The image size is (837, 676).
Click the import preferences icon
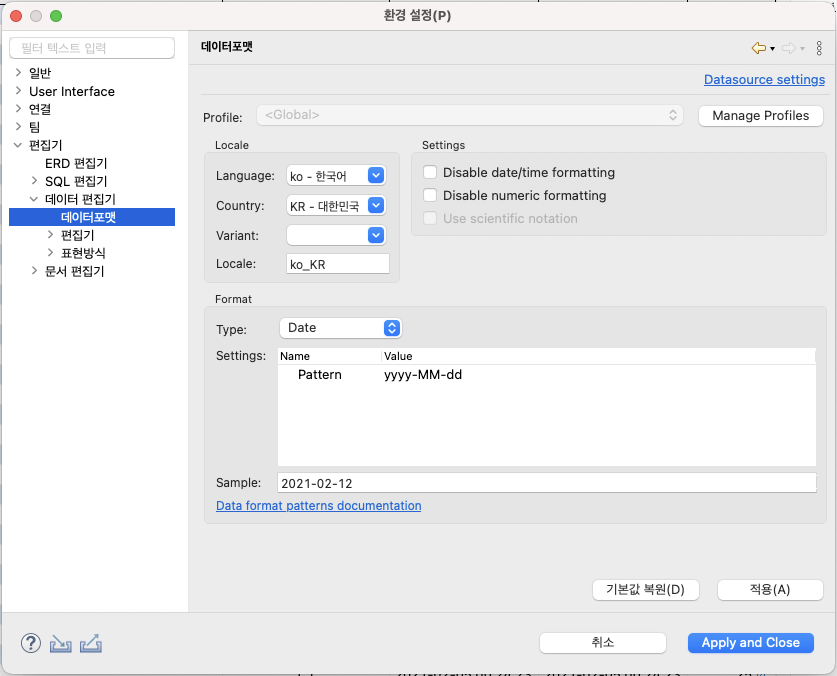tap(60, 643)
